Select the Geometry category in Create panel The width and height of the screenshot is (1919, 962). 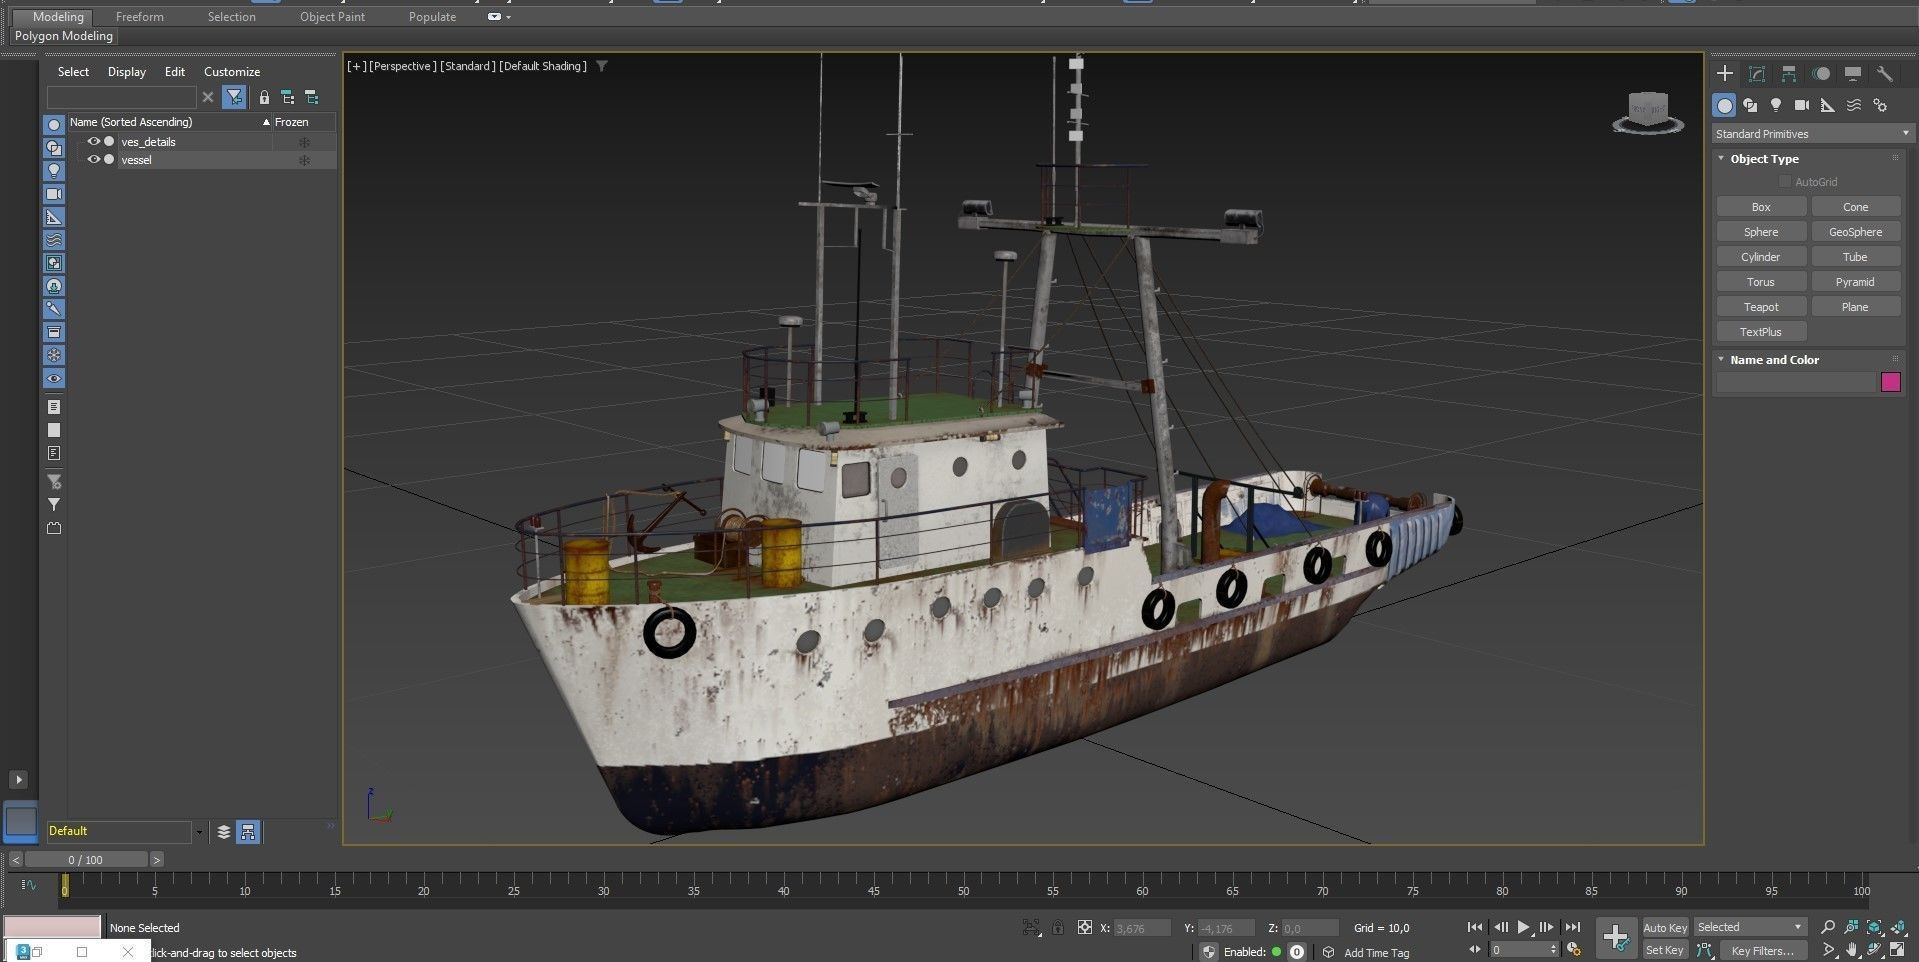click(x=1724, y=105)
